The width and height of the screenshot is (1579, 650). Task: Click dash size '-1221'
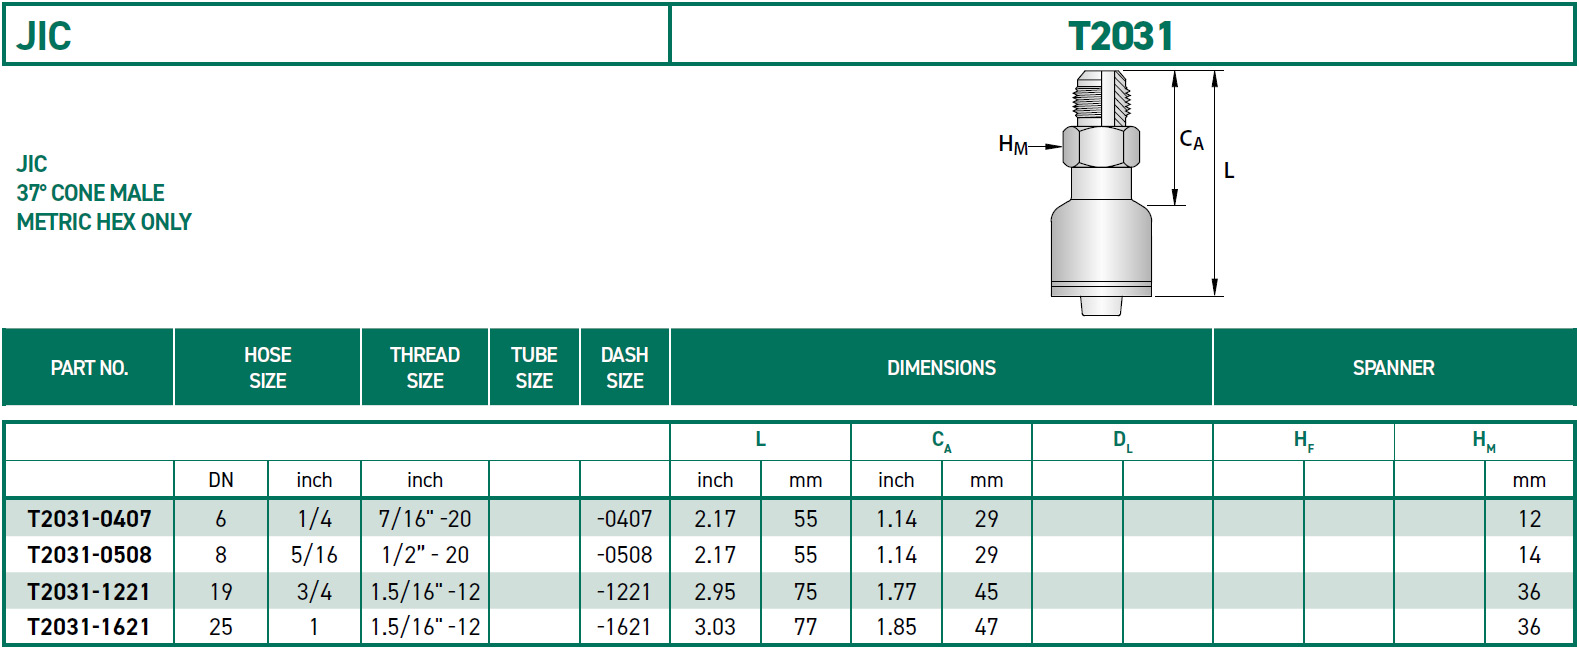click(625, 592)
